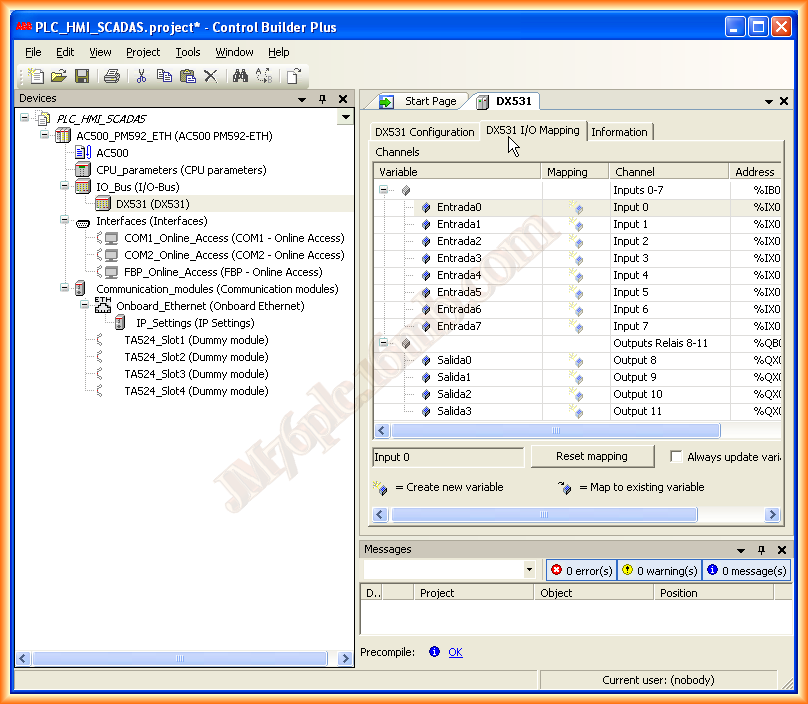This screenshot has width=808, height=704.
Task: Enable the Always update variables checkbox
Action: [677, 457]
